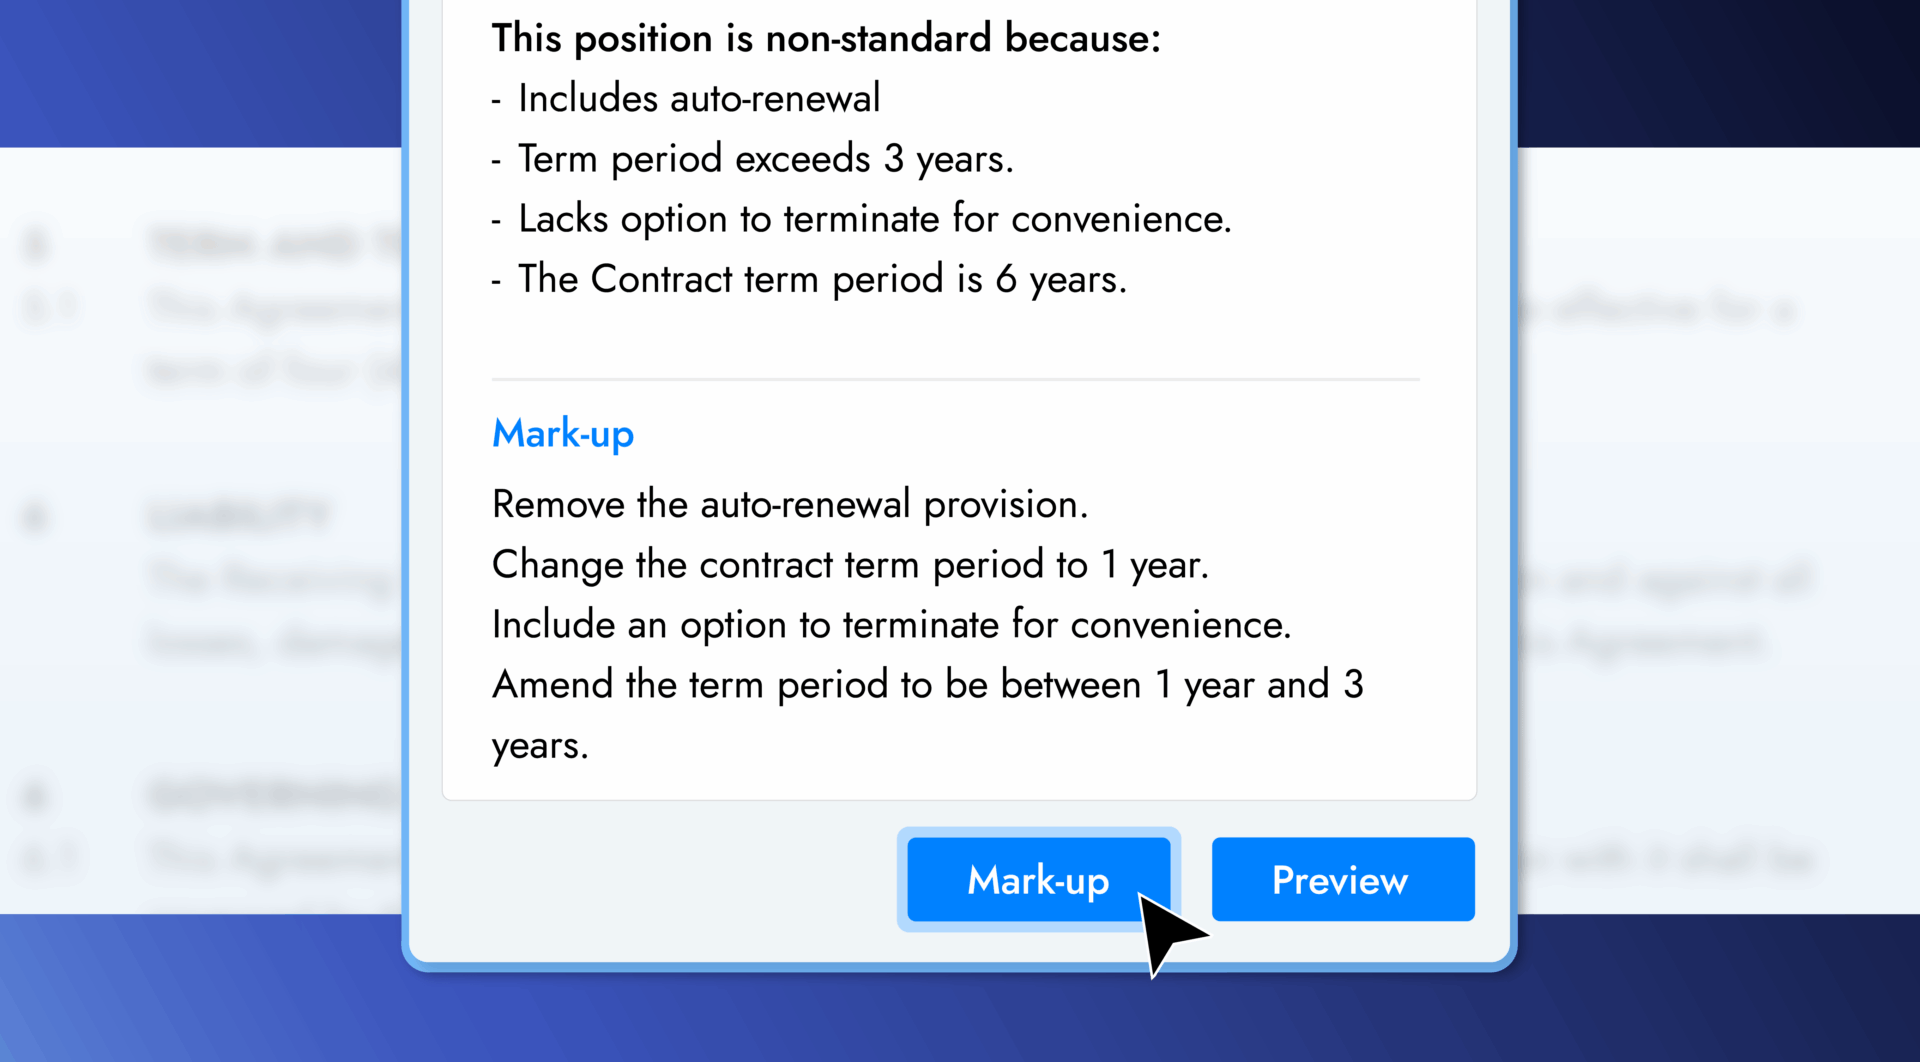Click the horizontal divider above Mark-up heading
Screen dimensions: 1920x1062
[x=955, y=380]
